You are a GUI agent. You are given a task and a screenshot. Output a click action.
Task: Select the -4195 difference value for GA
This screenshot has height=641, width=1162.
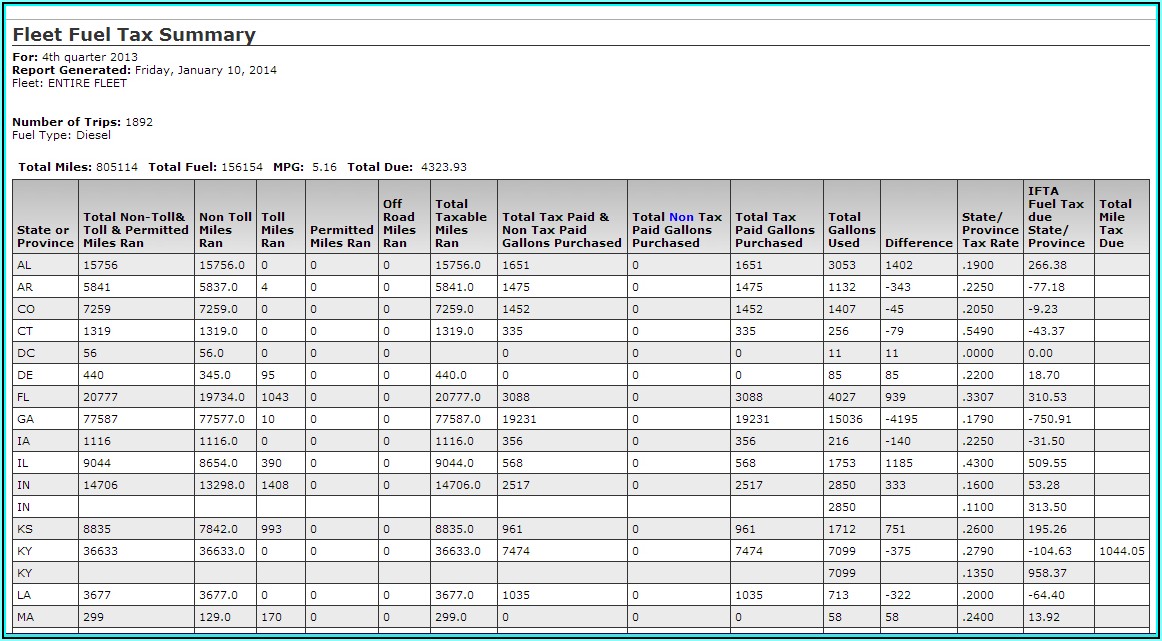click(x=902, y=419)
